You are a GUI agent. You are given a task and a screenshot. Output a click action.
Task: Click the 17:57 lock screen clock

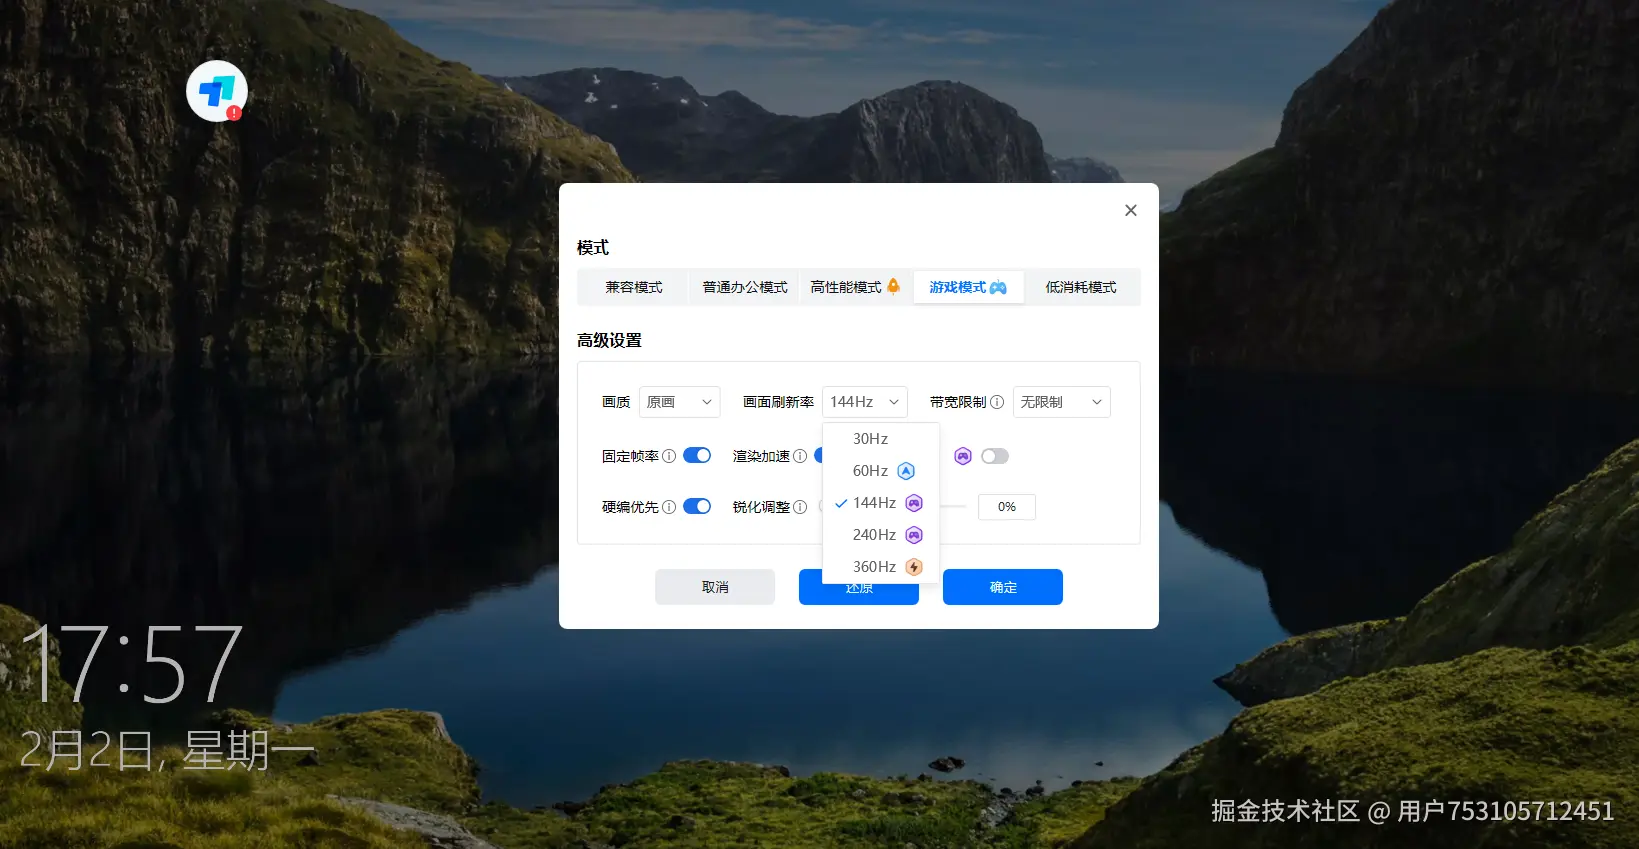pyautogui.click(x=132, y=664)
